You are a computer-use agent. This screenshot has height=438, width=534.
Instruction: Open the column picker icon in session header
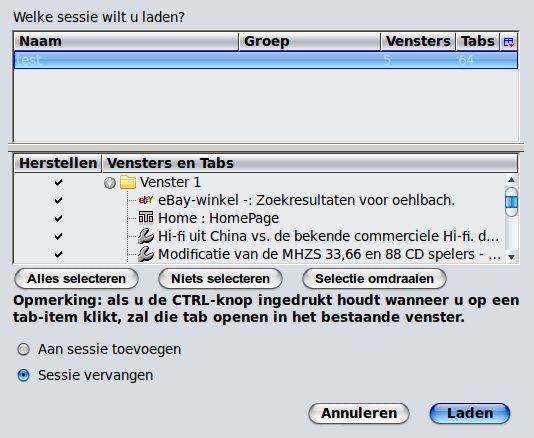[x=509, y=42]
